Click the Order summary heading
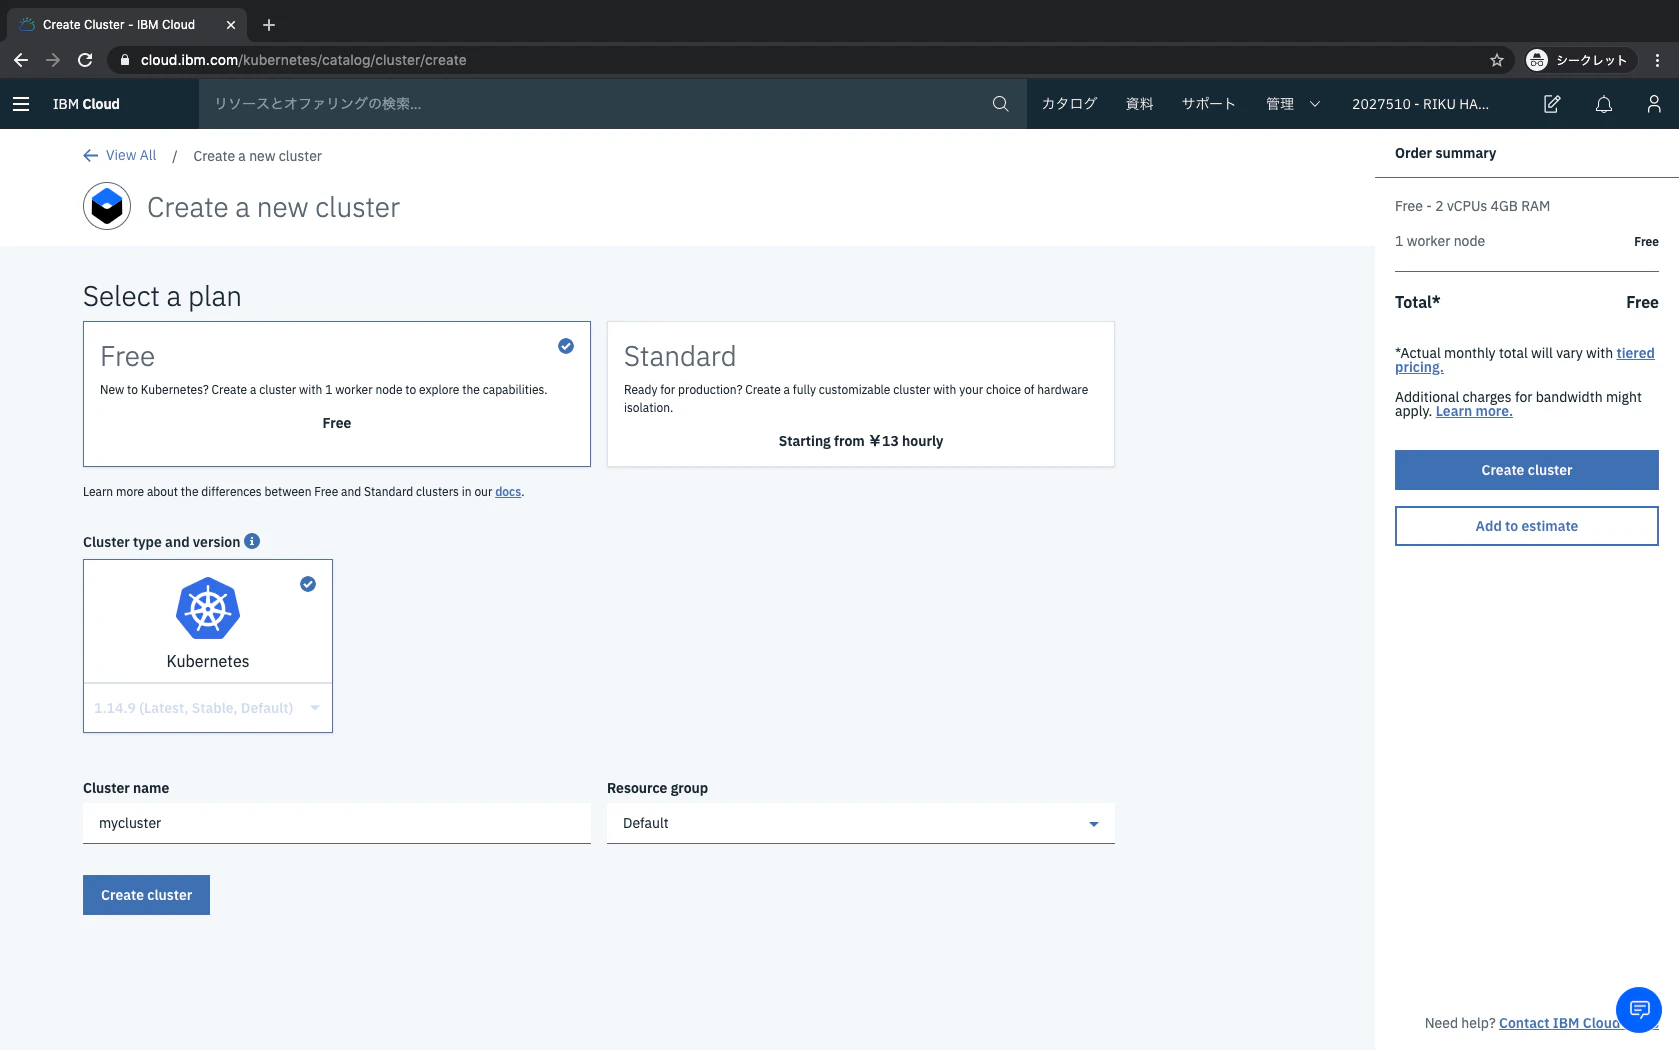The height and width of the screenshot is (1050, 1679). point(1445,153)
